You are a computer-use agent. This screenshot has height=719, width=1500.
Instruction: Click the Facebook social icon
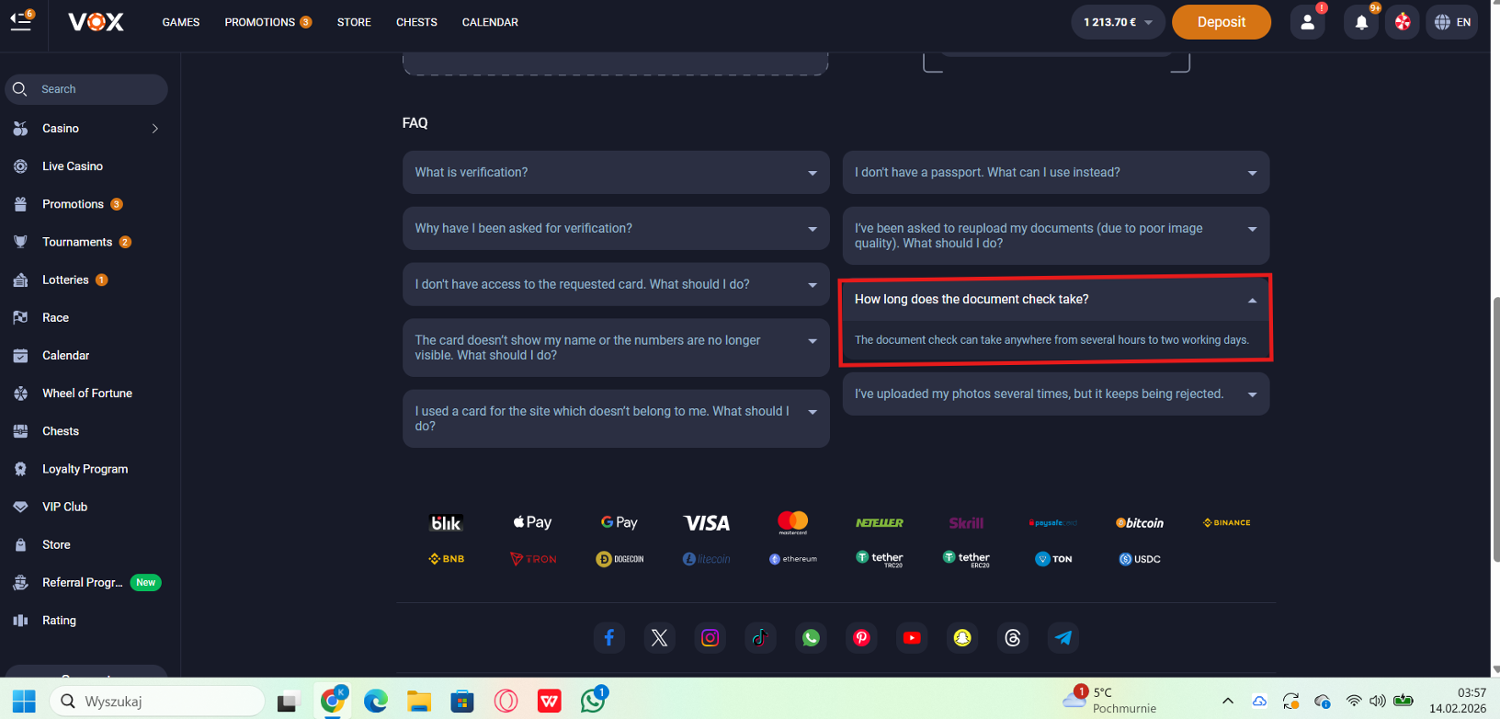(x=609, y=638)
